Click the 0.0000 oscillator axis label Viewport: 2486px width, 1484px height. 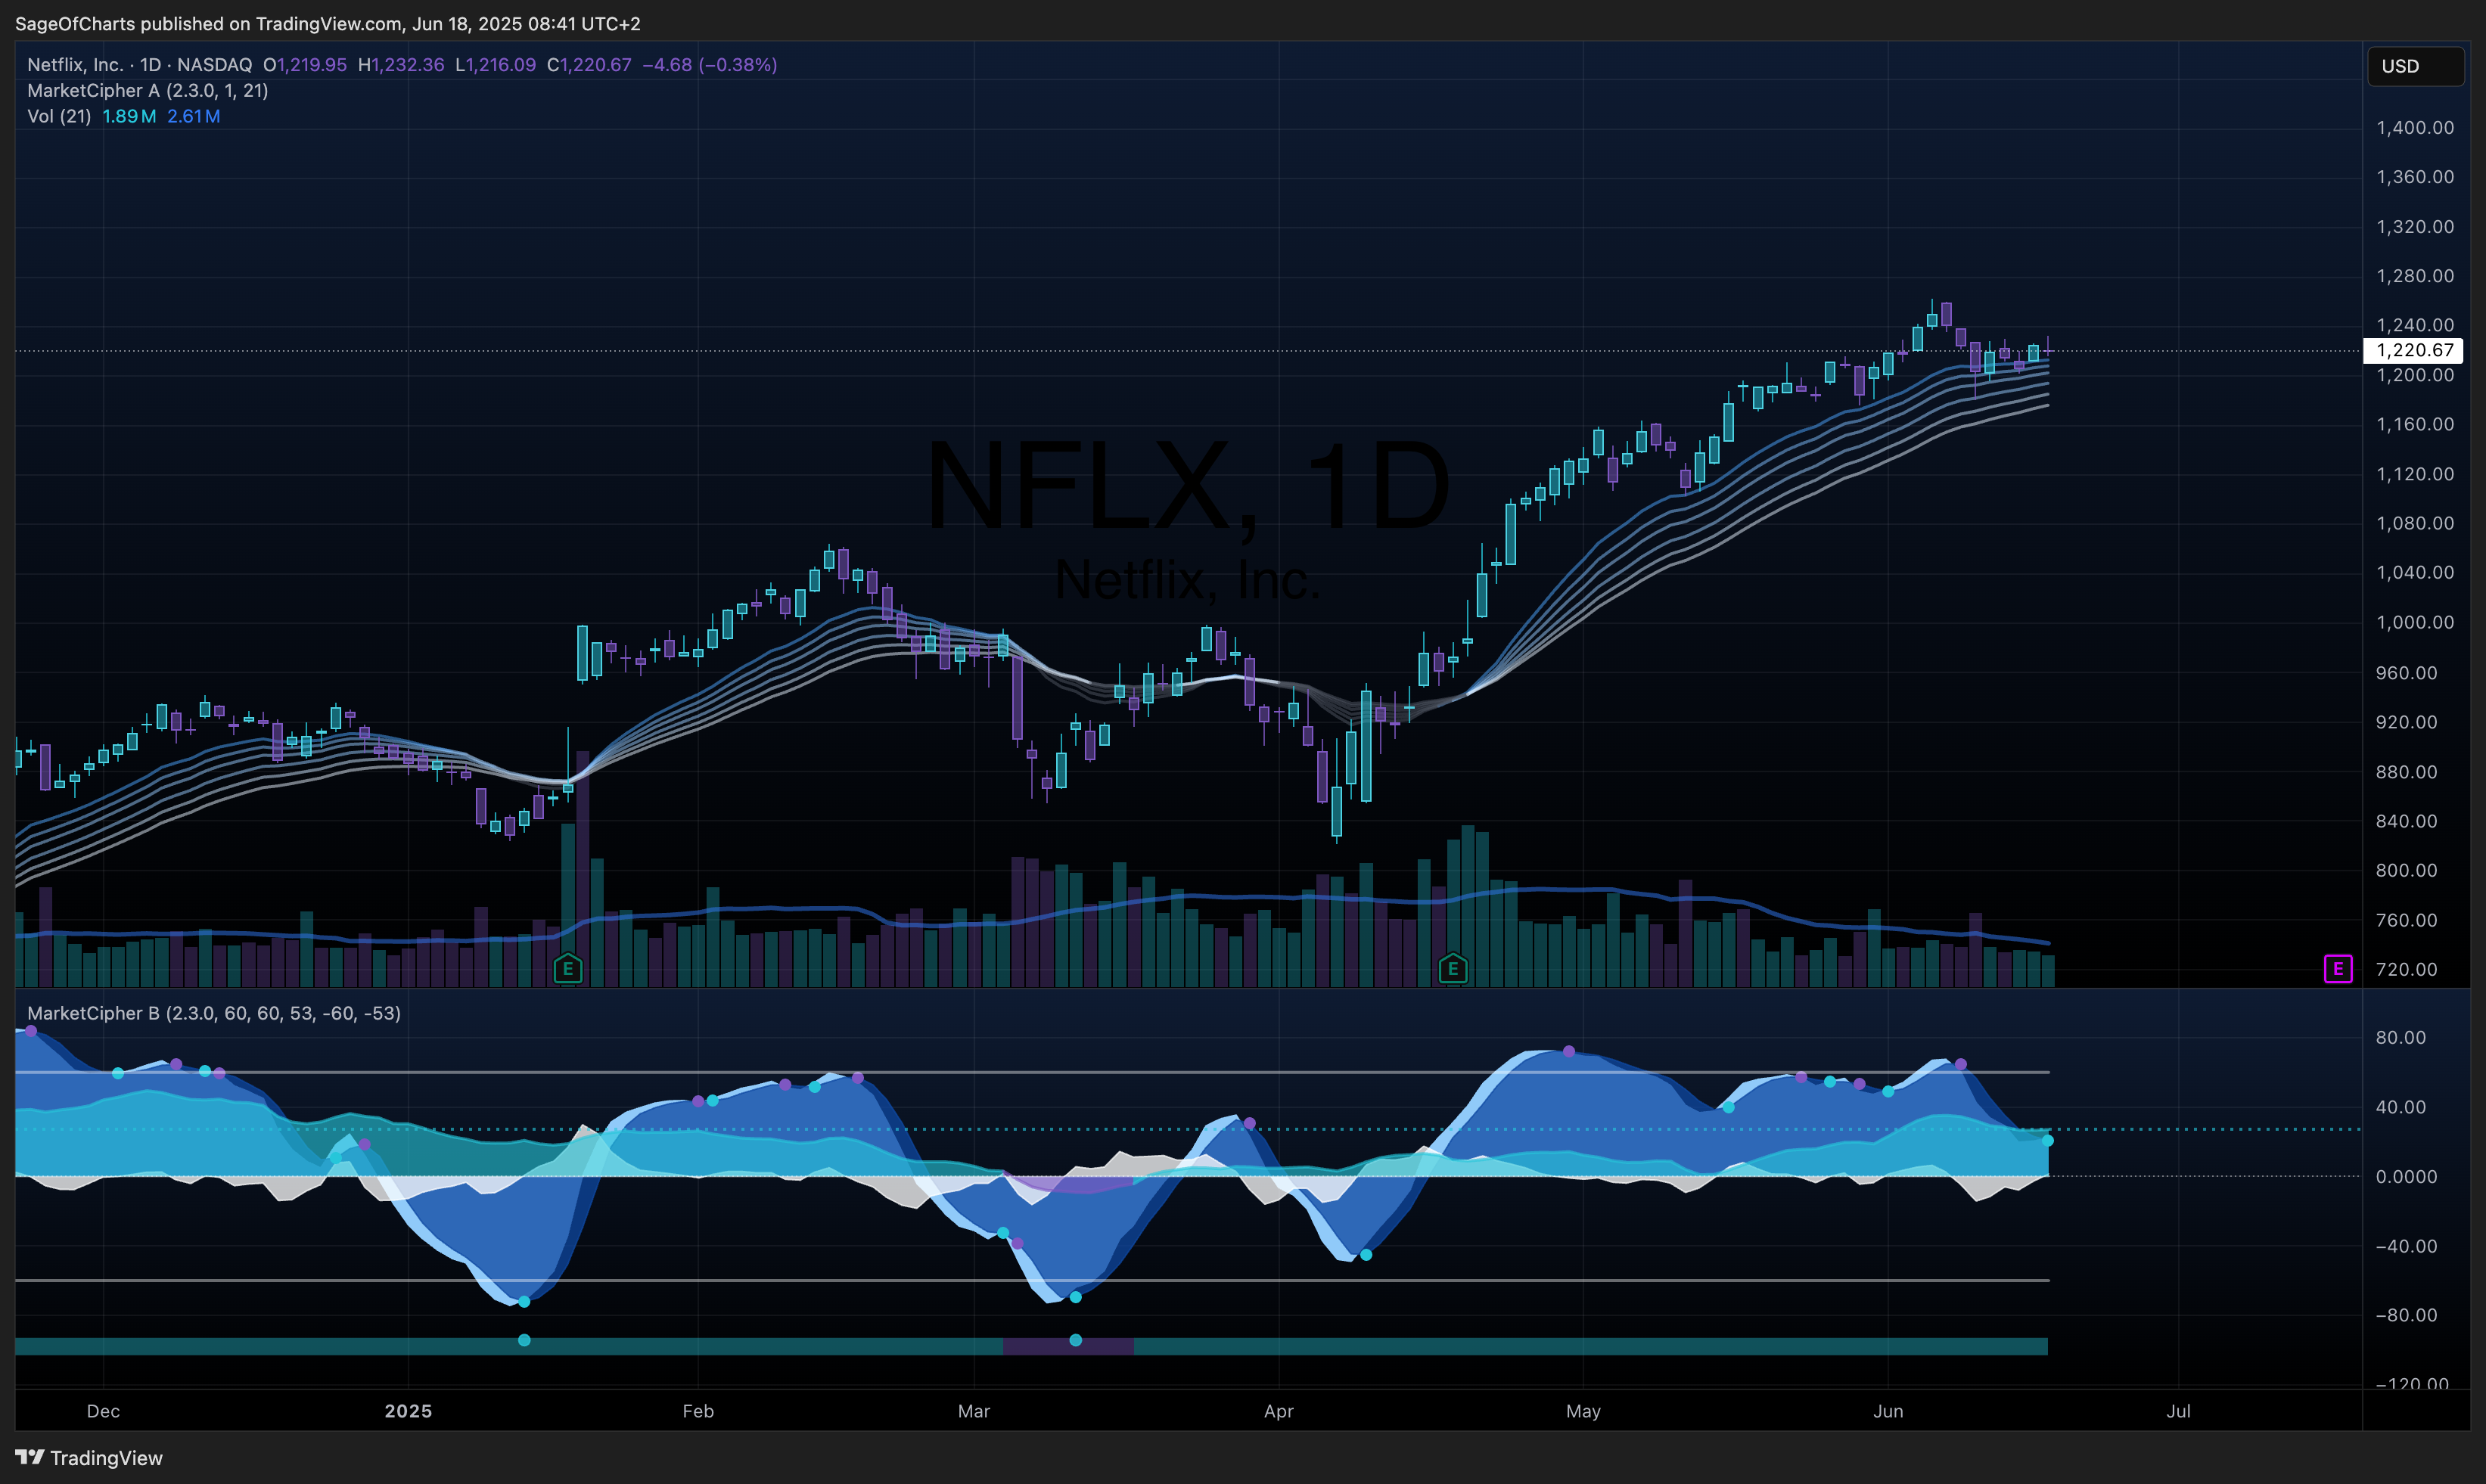click(2407, 1177)
